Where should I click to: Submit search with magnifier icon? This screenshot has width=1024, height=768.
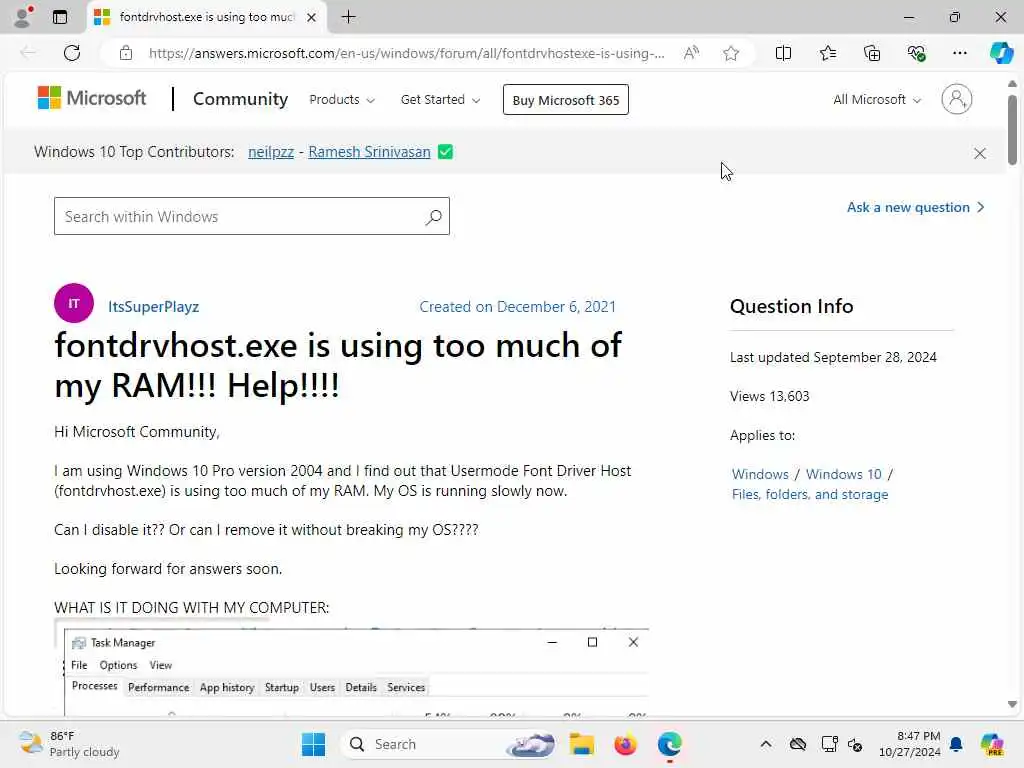coord(434,217)
